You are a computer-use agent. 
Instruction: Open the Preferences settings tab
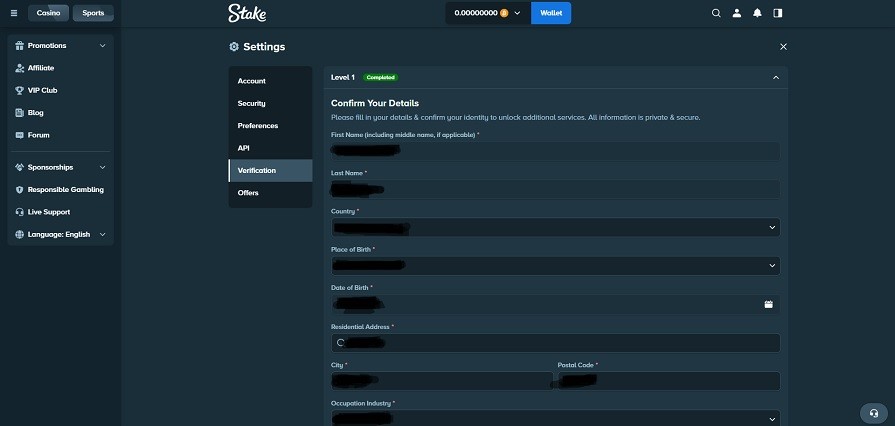pyautogui.click(x=271, y=126)
